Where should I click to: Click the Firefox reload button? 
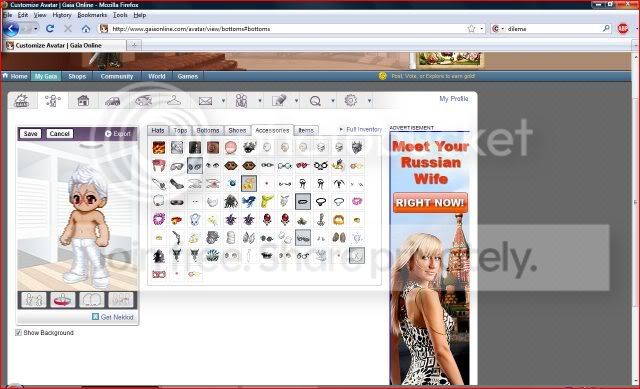pyautogui.click(x=50, y=29)
